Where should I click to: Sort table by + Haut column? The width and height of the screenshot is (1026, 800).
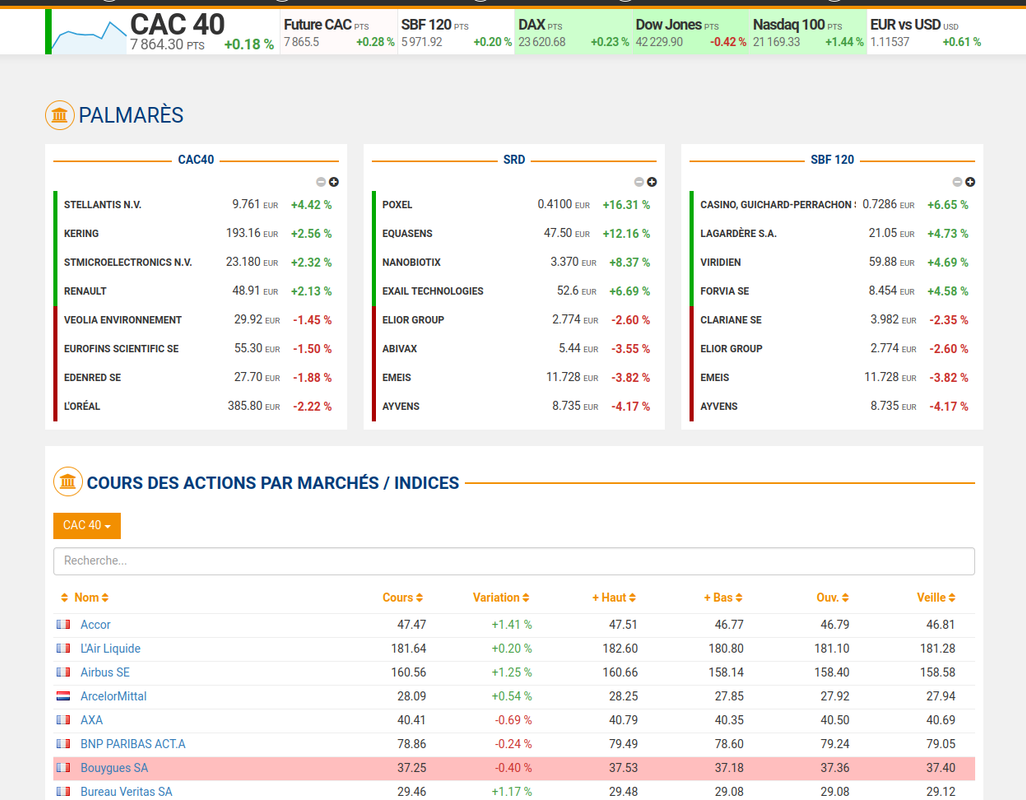(x=614, y=597)
